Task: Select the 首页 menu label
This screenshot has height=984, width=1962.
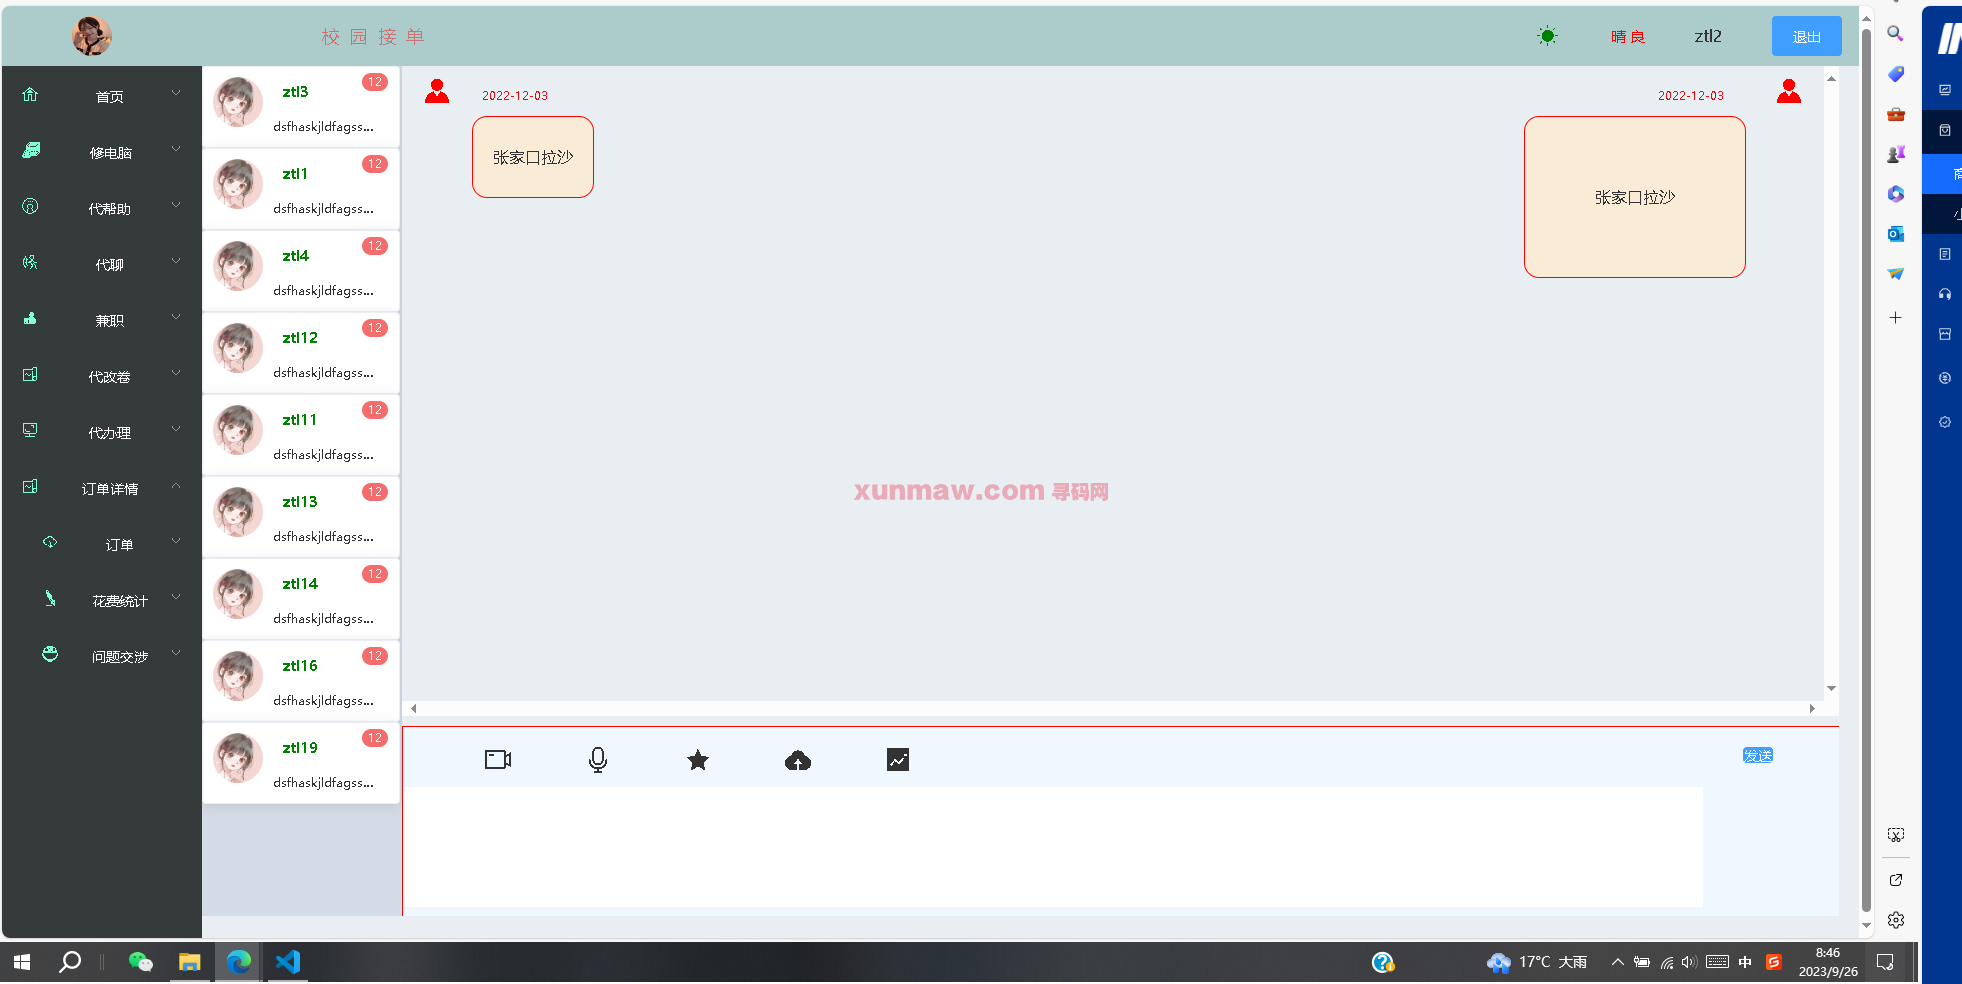Action: coord(110,97)
